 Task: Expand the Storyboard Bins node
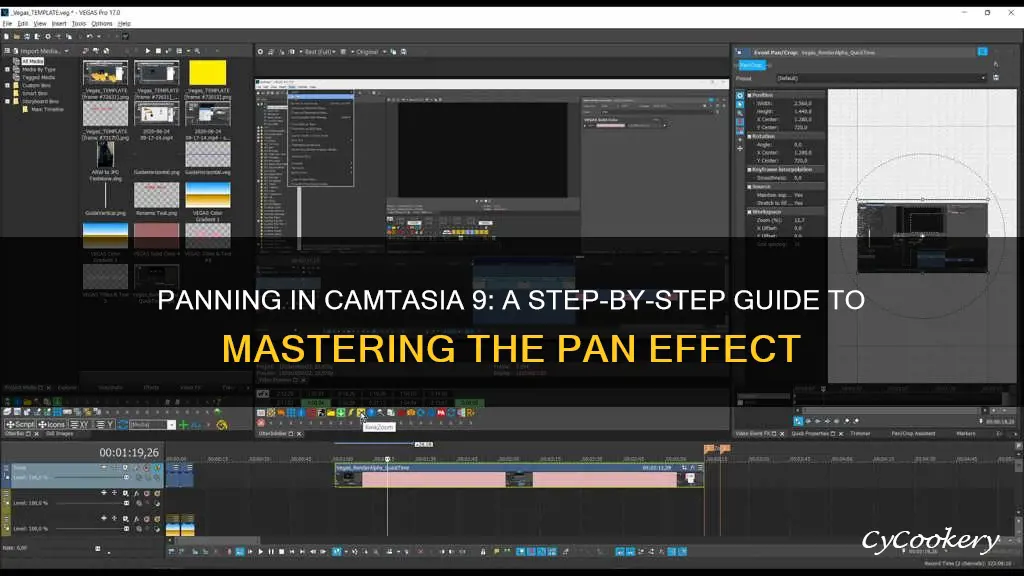[x=8, y=101]
